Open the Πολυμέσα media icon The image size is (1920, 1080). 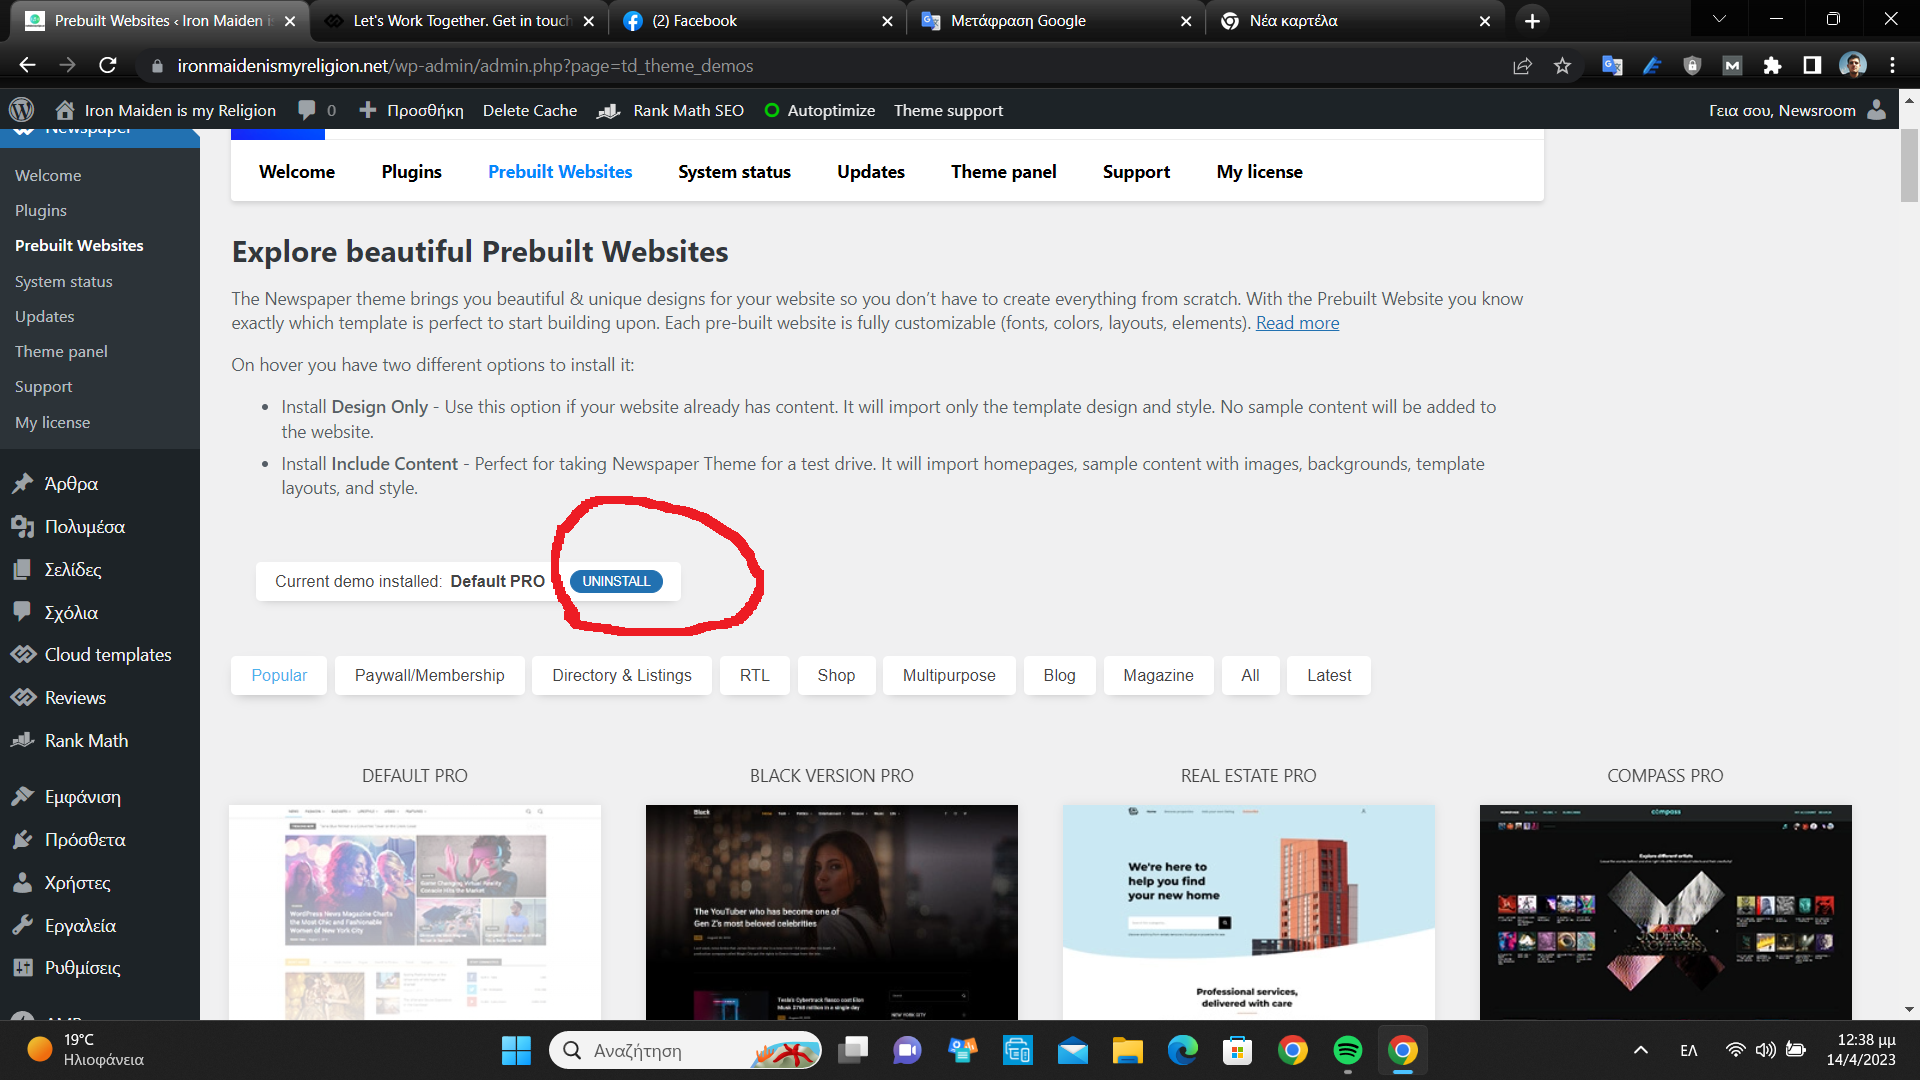pyautogui.click(x=23, y=527)
